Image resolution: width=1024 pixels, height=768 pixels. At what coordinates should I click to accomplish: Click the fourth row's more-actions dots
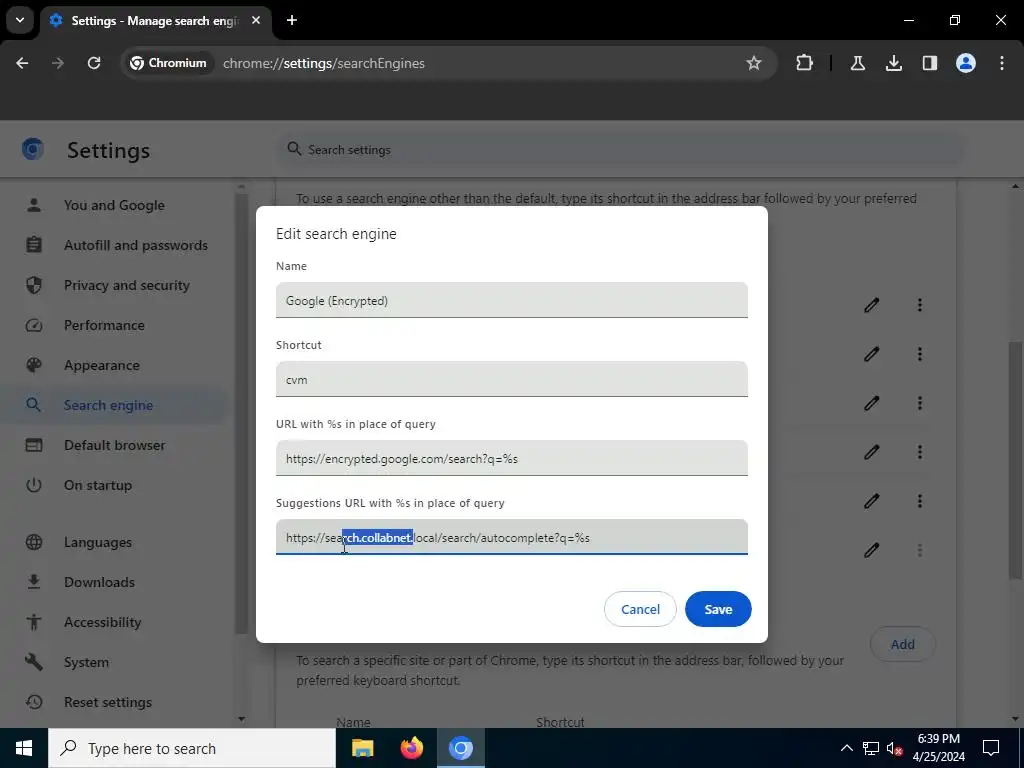coord(920,452)
